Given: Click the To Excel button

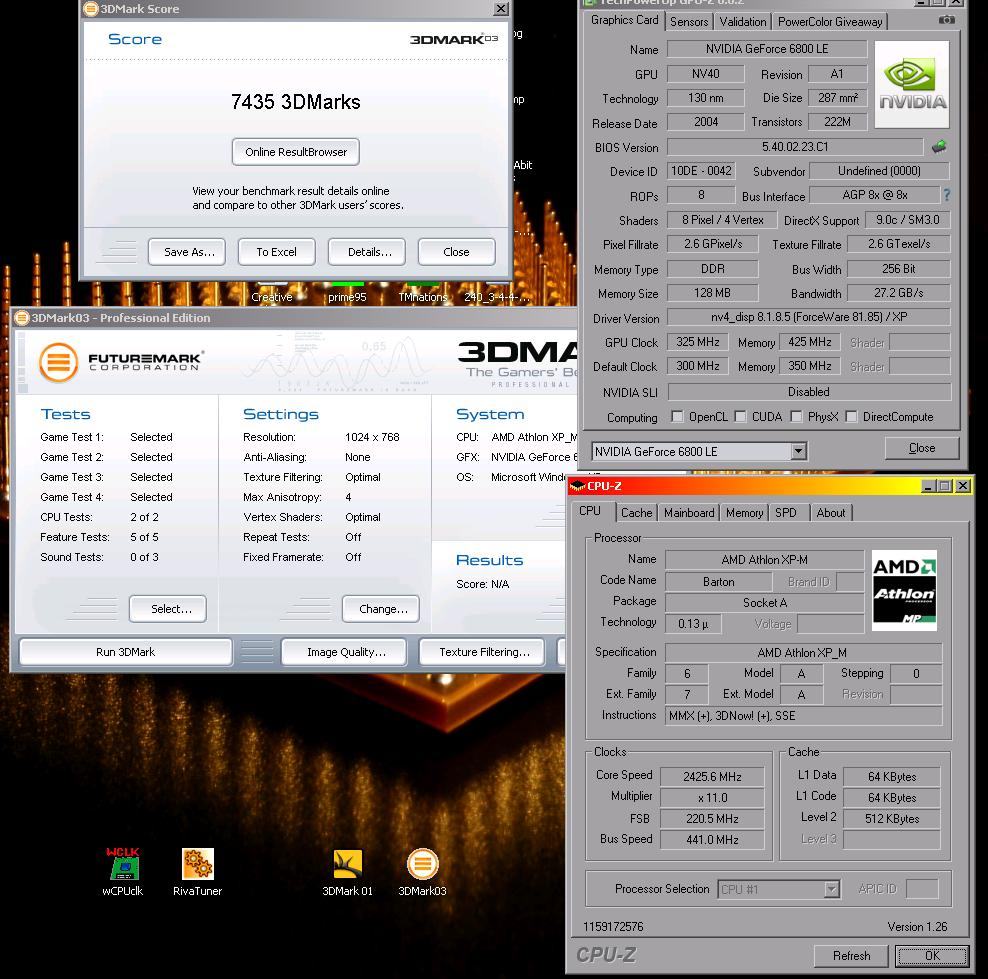Looking at the screenshot, I should click(x=277, y=252).
